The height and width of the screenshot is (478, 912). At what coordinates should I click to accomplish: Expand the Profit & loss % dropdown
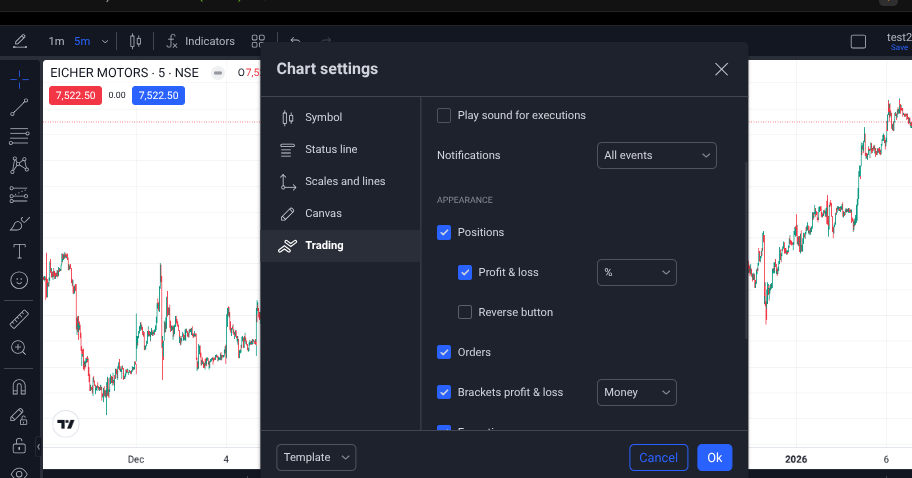(636, 272)
